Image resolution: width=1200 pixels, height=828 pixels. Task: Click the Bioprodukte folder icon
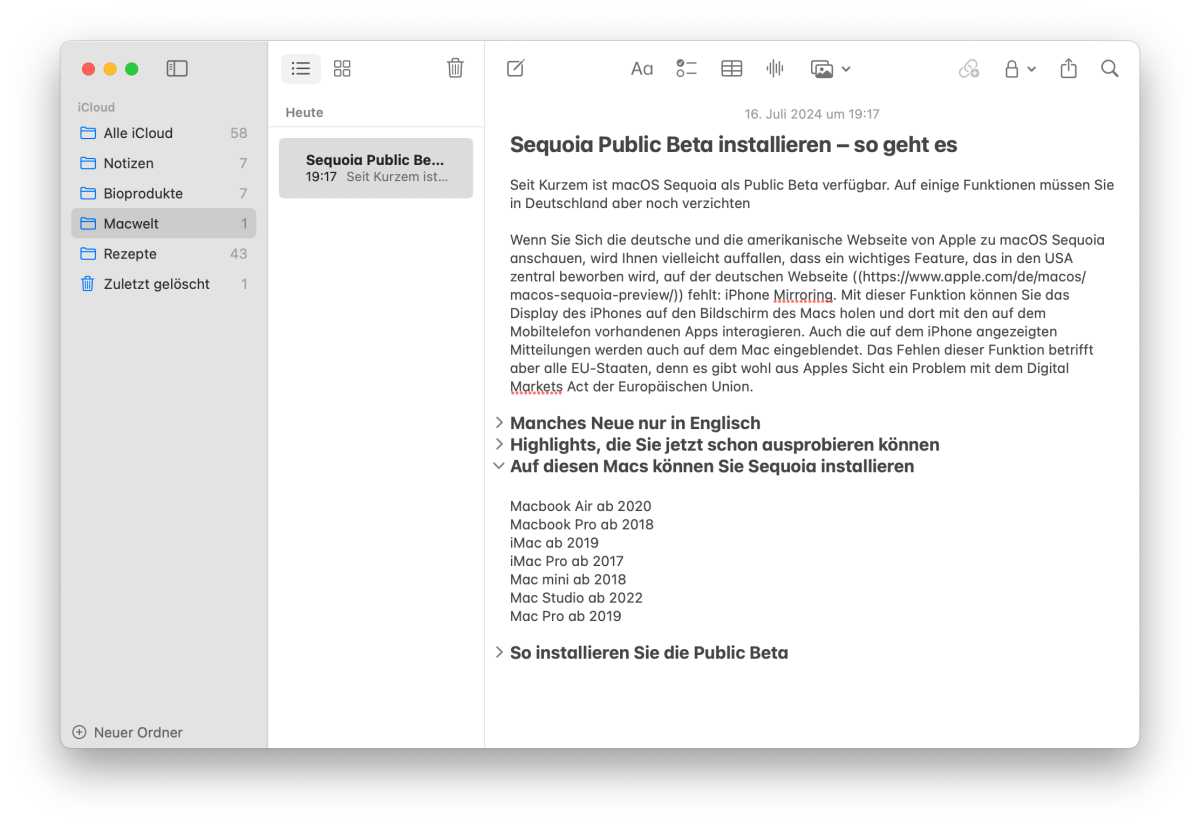point(87,193)
